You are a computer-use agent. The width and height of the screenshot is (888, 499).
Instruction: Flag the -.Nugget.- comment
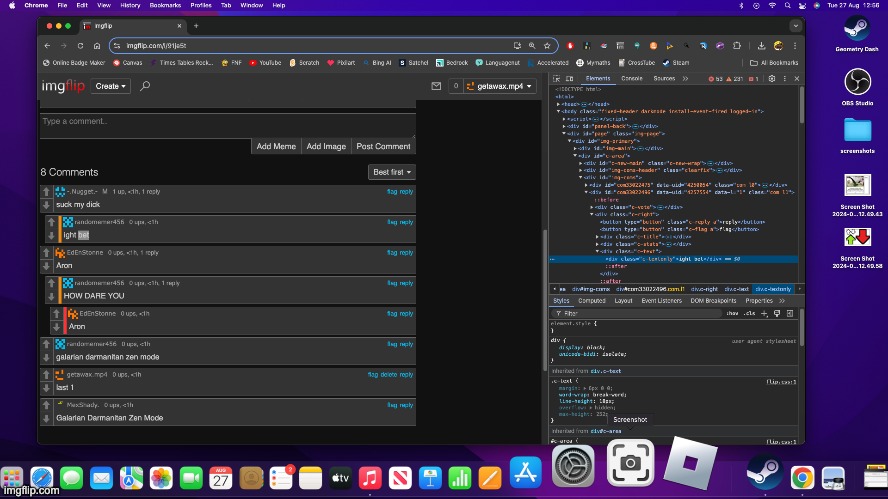(x=391, y=192)
